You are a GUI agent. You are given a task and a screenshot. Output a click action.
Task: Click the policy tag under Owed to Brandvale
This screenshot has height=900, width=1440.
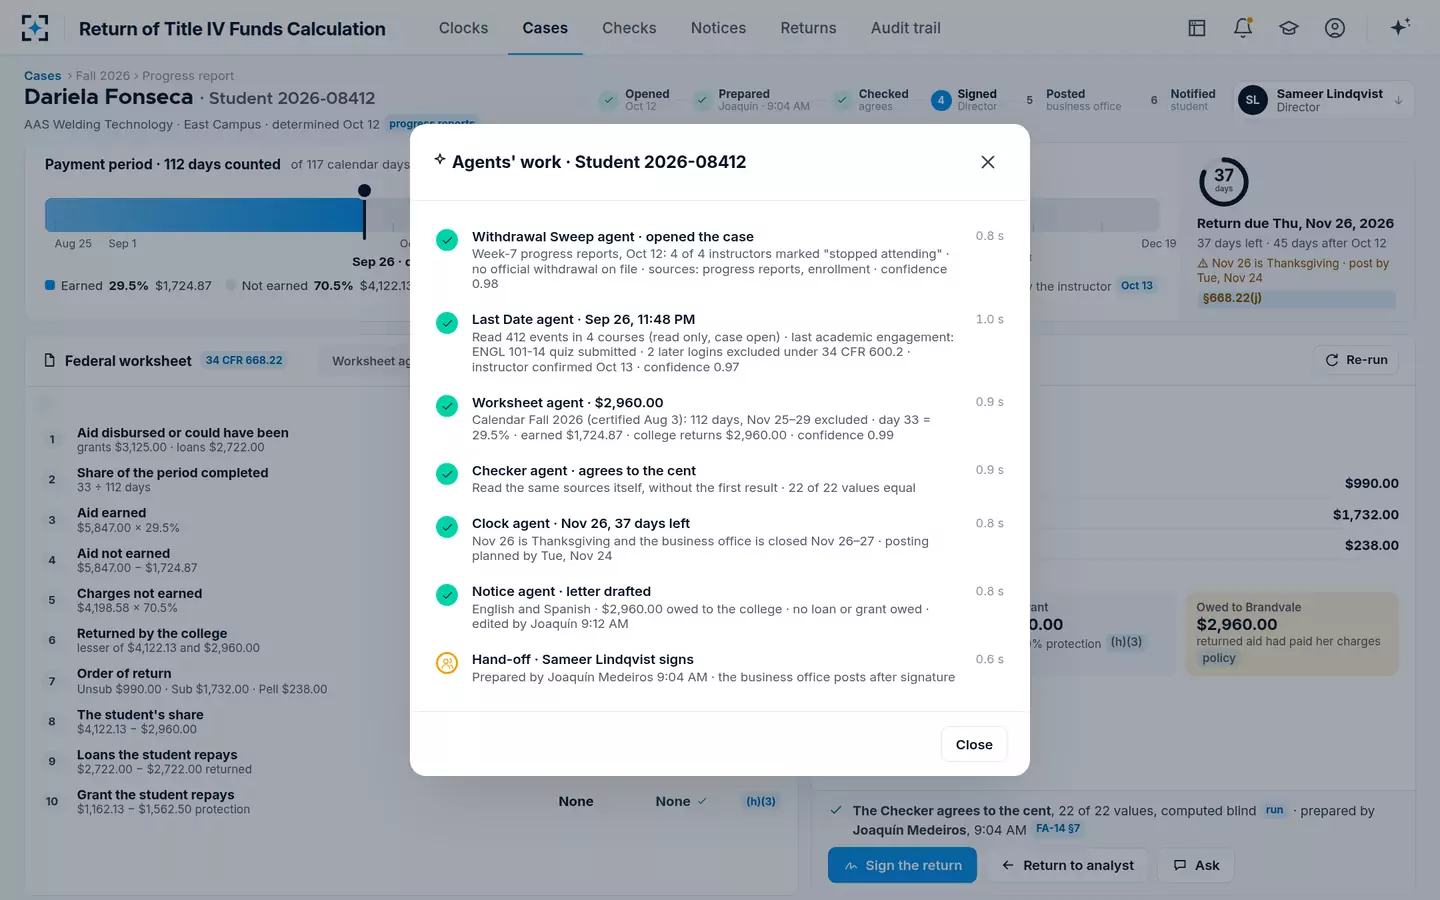click(1219, 658)
